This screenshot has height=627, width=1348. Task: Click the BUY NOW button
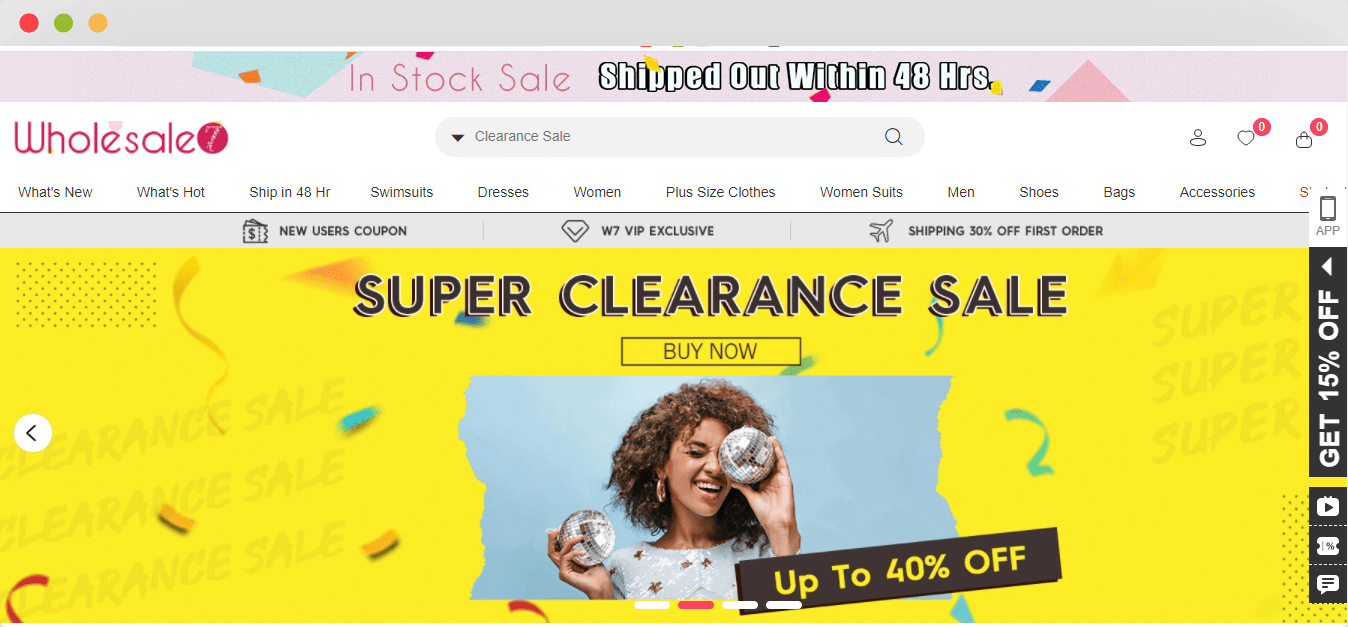click(711, 351)
